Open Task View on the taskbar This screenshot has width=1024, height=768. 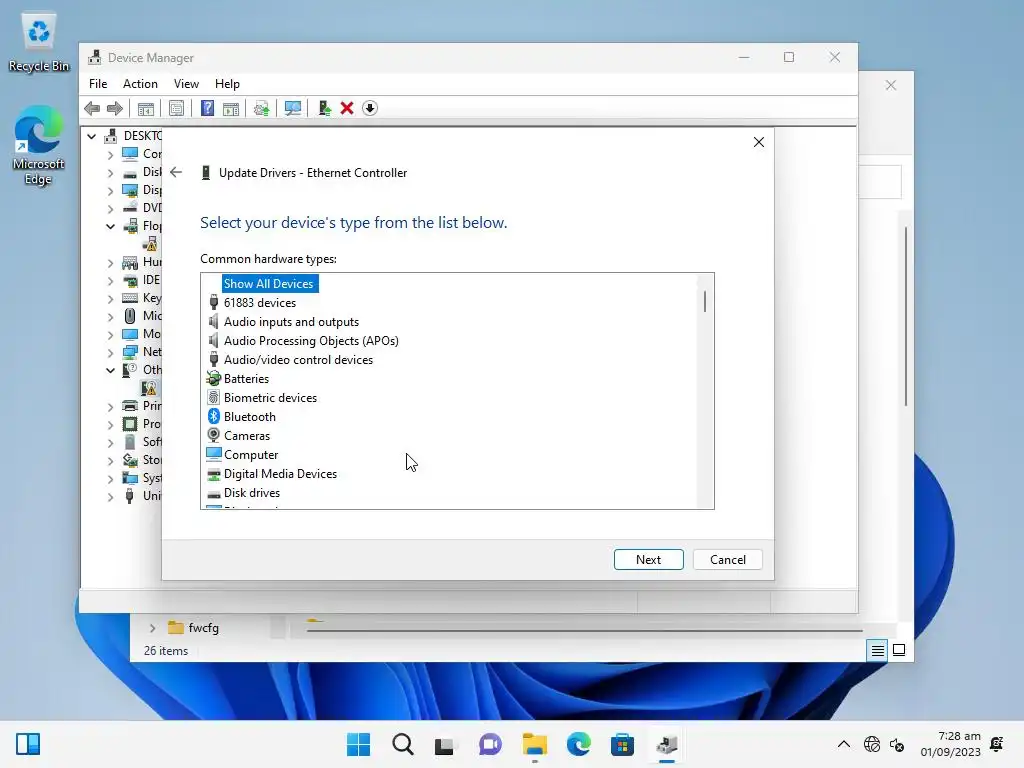pyautogui.click(x=445, y=744)
